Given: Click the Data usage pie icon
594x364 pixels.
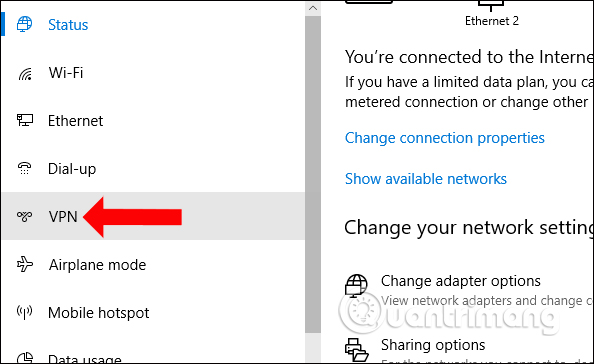Looking at the screenshot, I should 25,357.
